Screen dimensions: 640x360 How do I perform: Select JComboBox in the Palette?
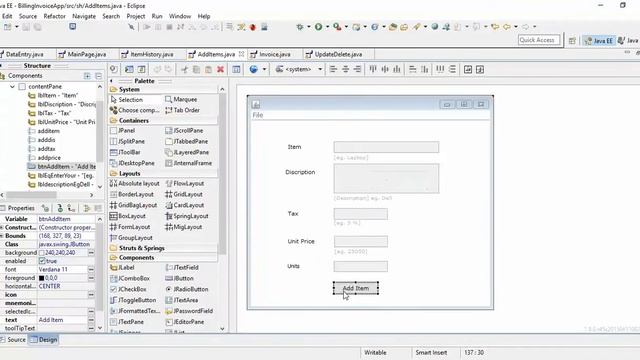[x=130, y=278]
